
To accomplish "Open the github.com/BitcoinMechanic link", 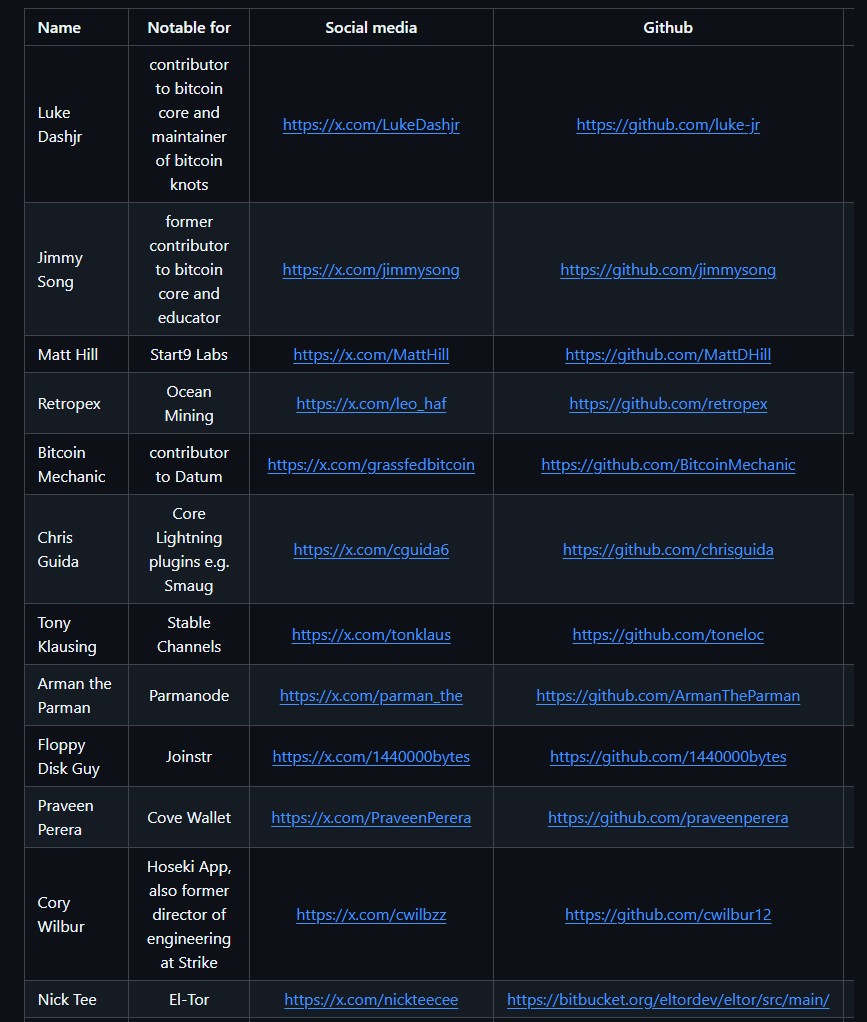I will click(667, 465).
